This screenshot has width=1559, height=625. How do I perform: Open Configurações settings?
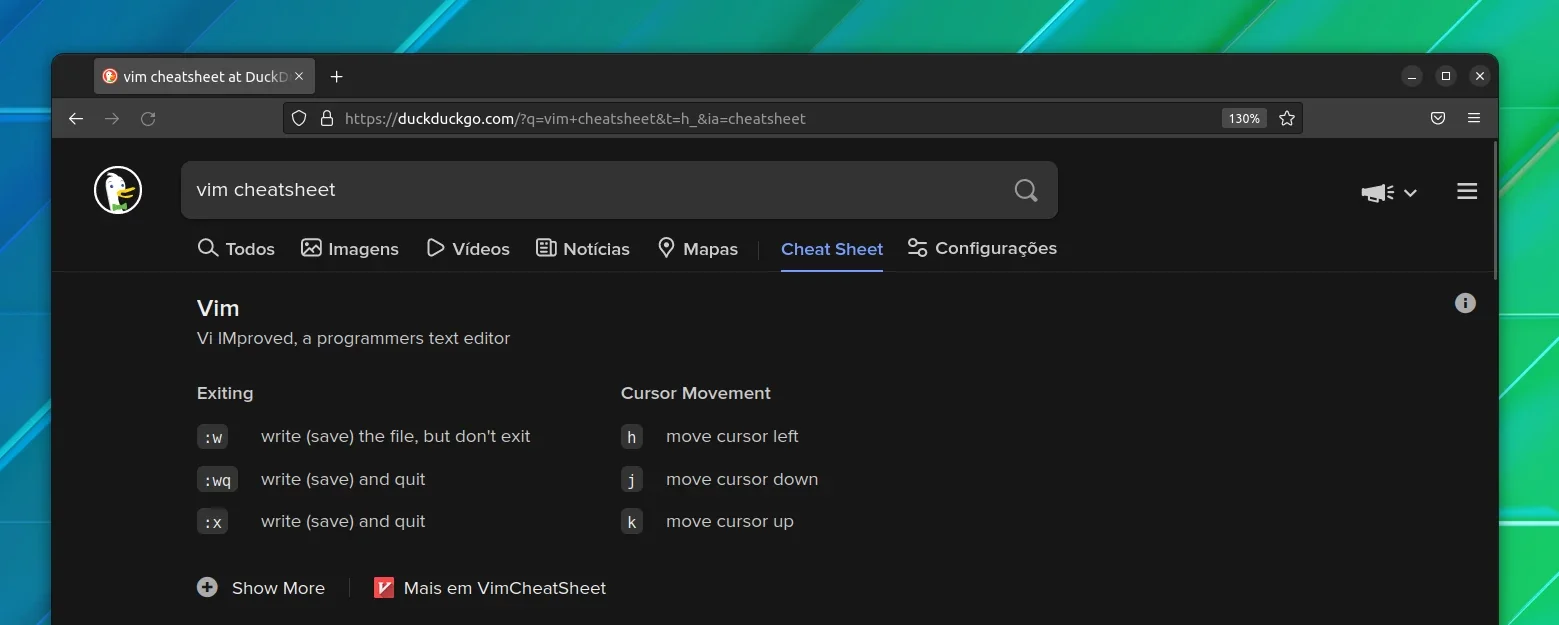(x=982, y=248)
